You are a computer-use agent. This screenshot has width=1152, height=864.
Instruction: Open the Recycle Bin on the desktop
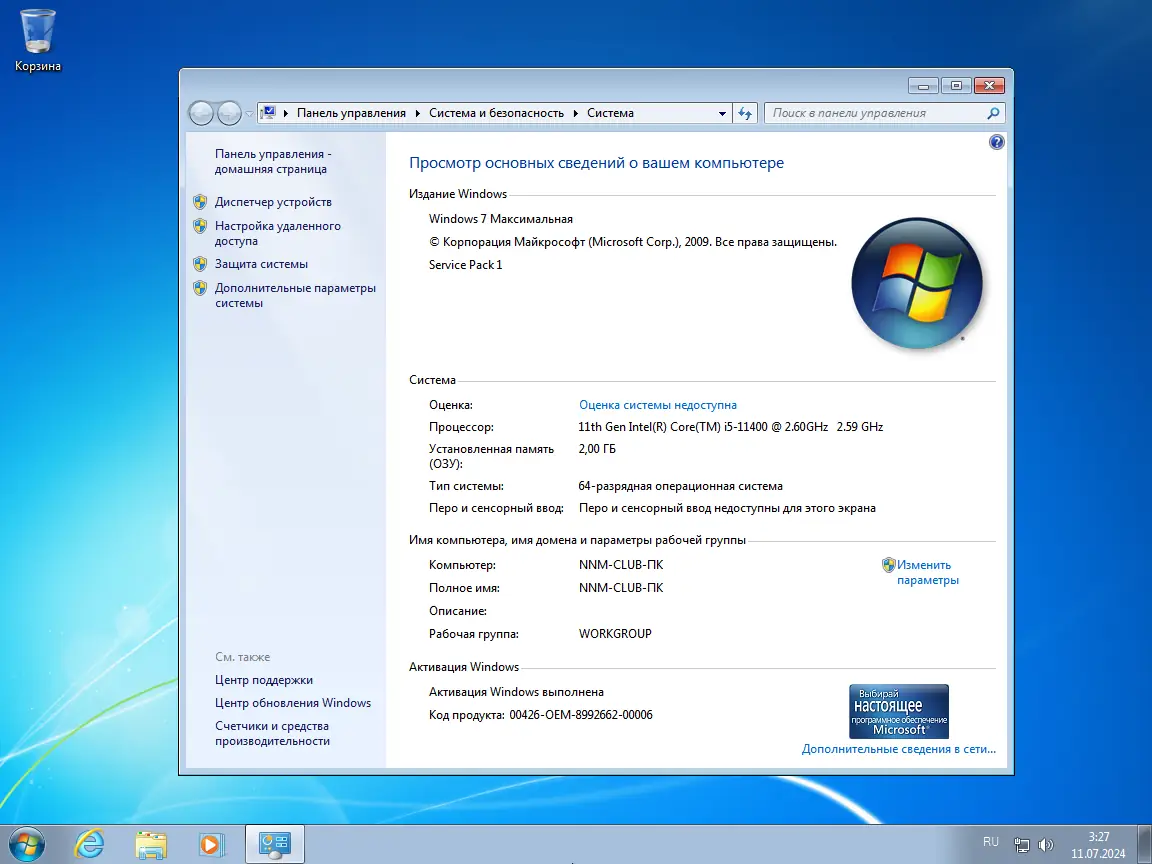click(37, 32)
